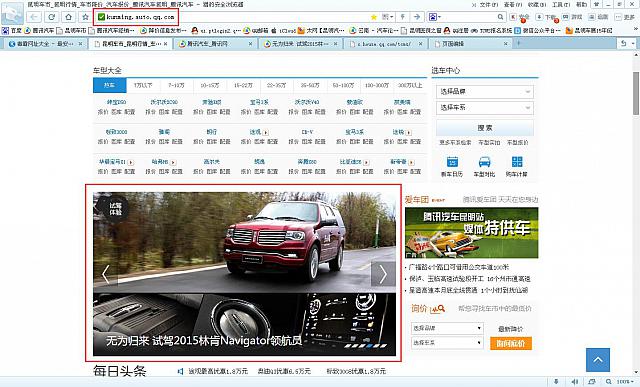The height and width of the screenshot is (387, 640).
Task: Click the search engine selector dropdown arrow
Action: pos(439,17)
